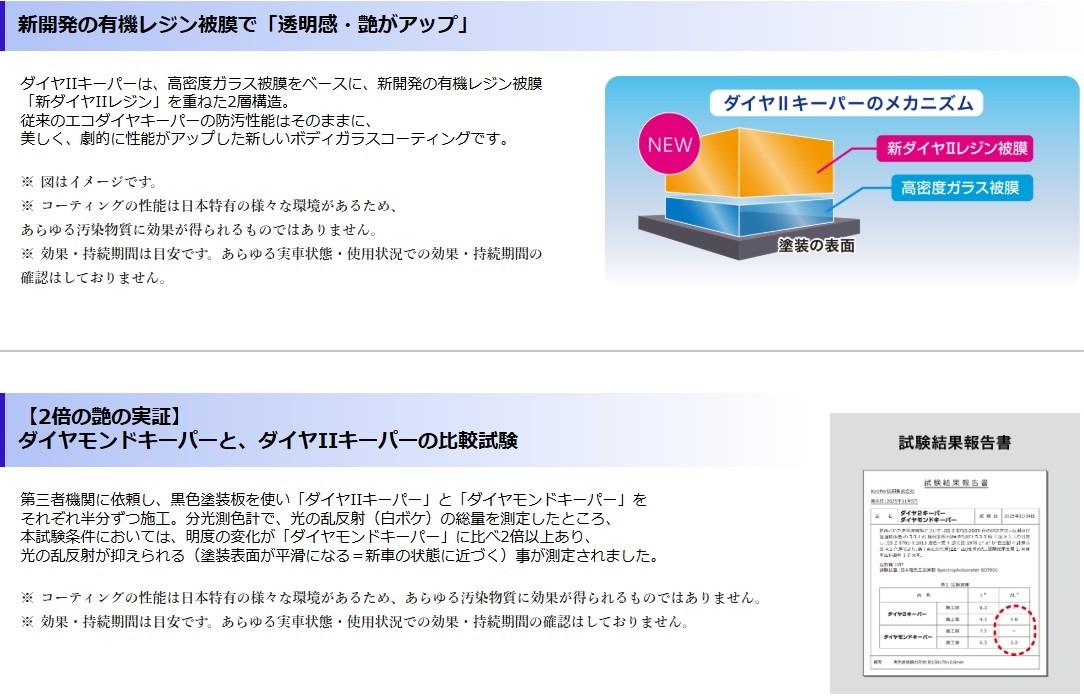Click the blue label 高密度ガラス被膜
The height and width of the screenshot is (697, 1084).
[x=960, y=187]
